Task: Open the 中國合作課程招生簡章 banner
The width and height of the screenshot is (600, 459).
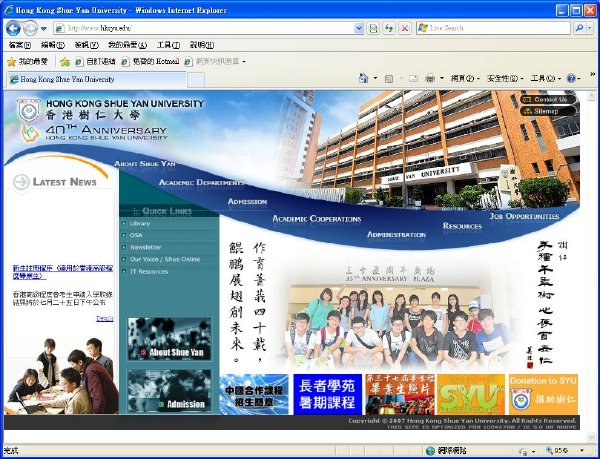Action: 254,394
